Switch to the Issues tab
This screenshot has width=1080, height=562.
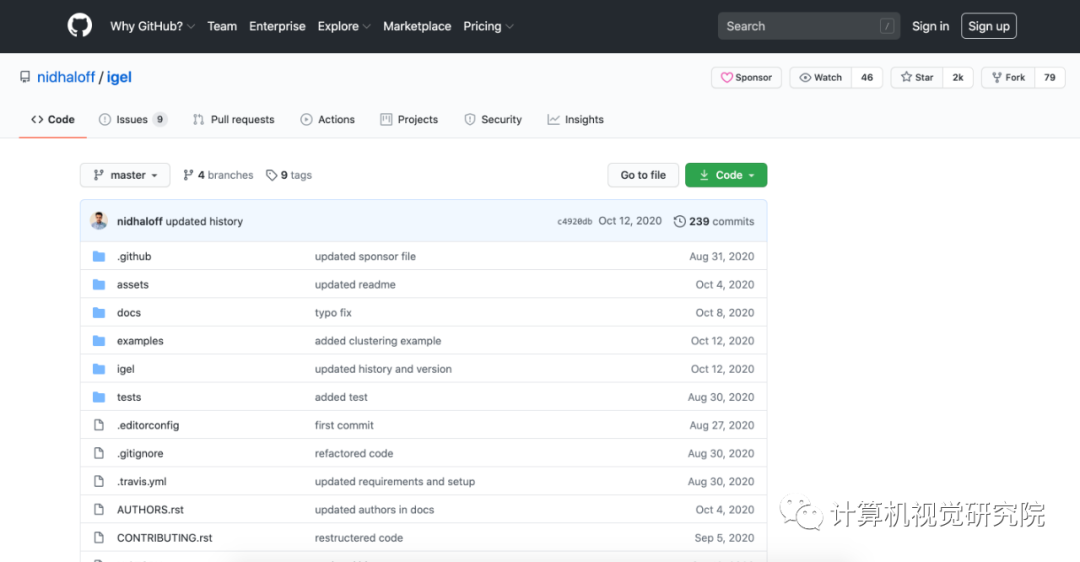[133, 119]
